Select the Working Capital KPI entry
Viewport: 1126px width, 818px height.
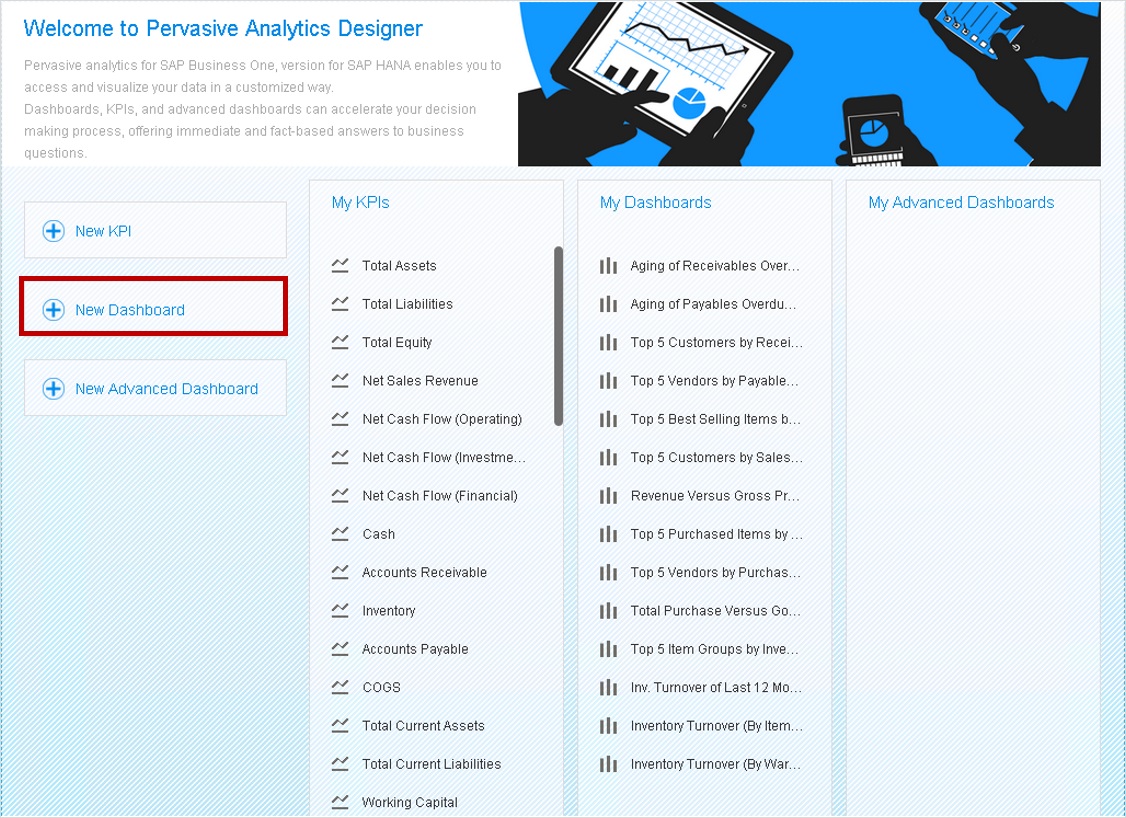(409, 802)
